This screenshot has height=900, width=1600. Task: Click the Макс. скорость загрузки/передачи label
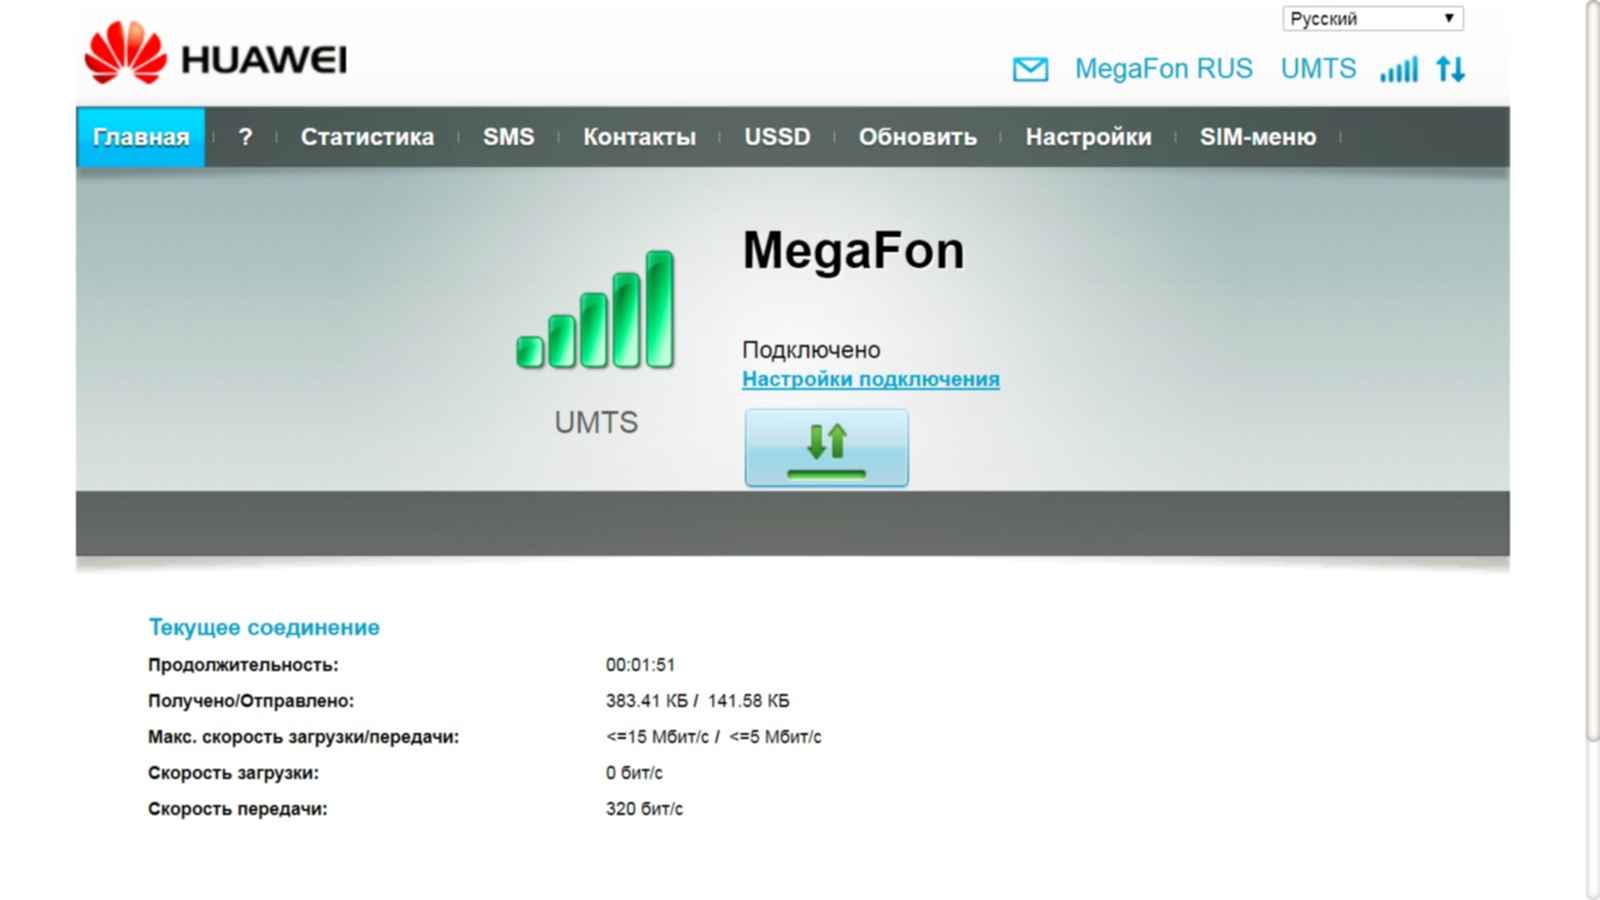303,737
